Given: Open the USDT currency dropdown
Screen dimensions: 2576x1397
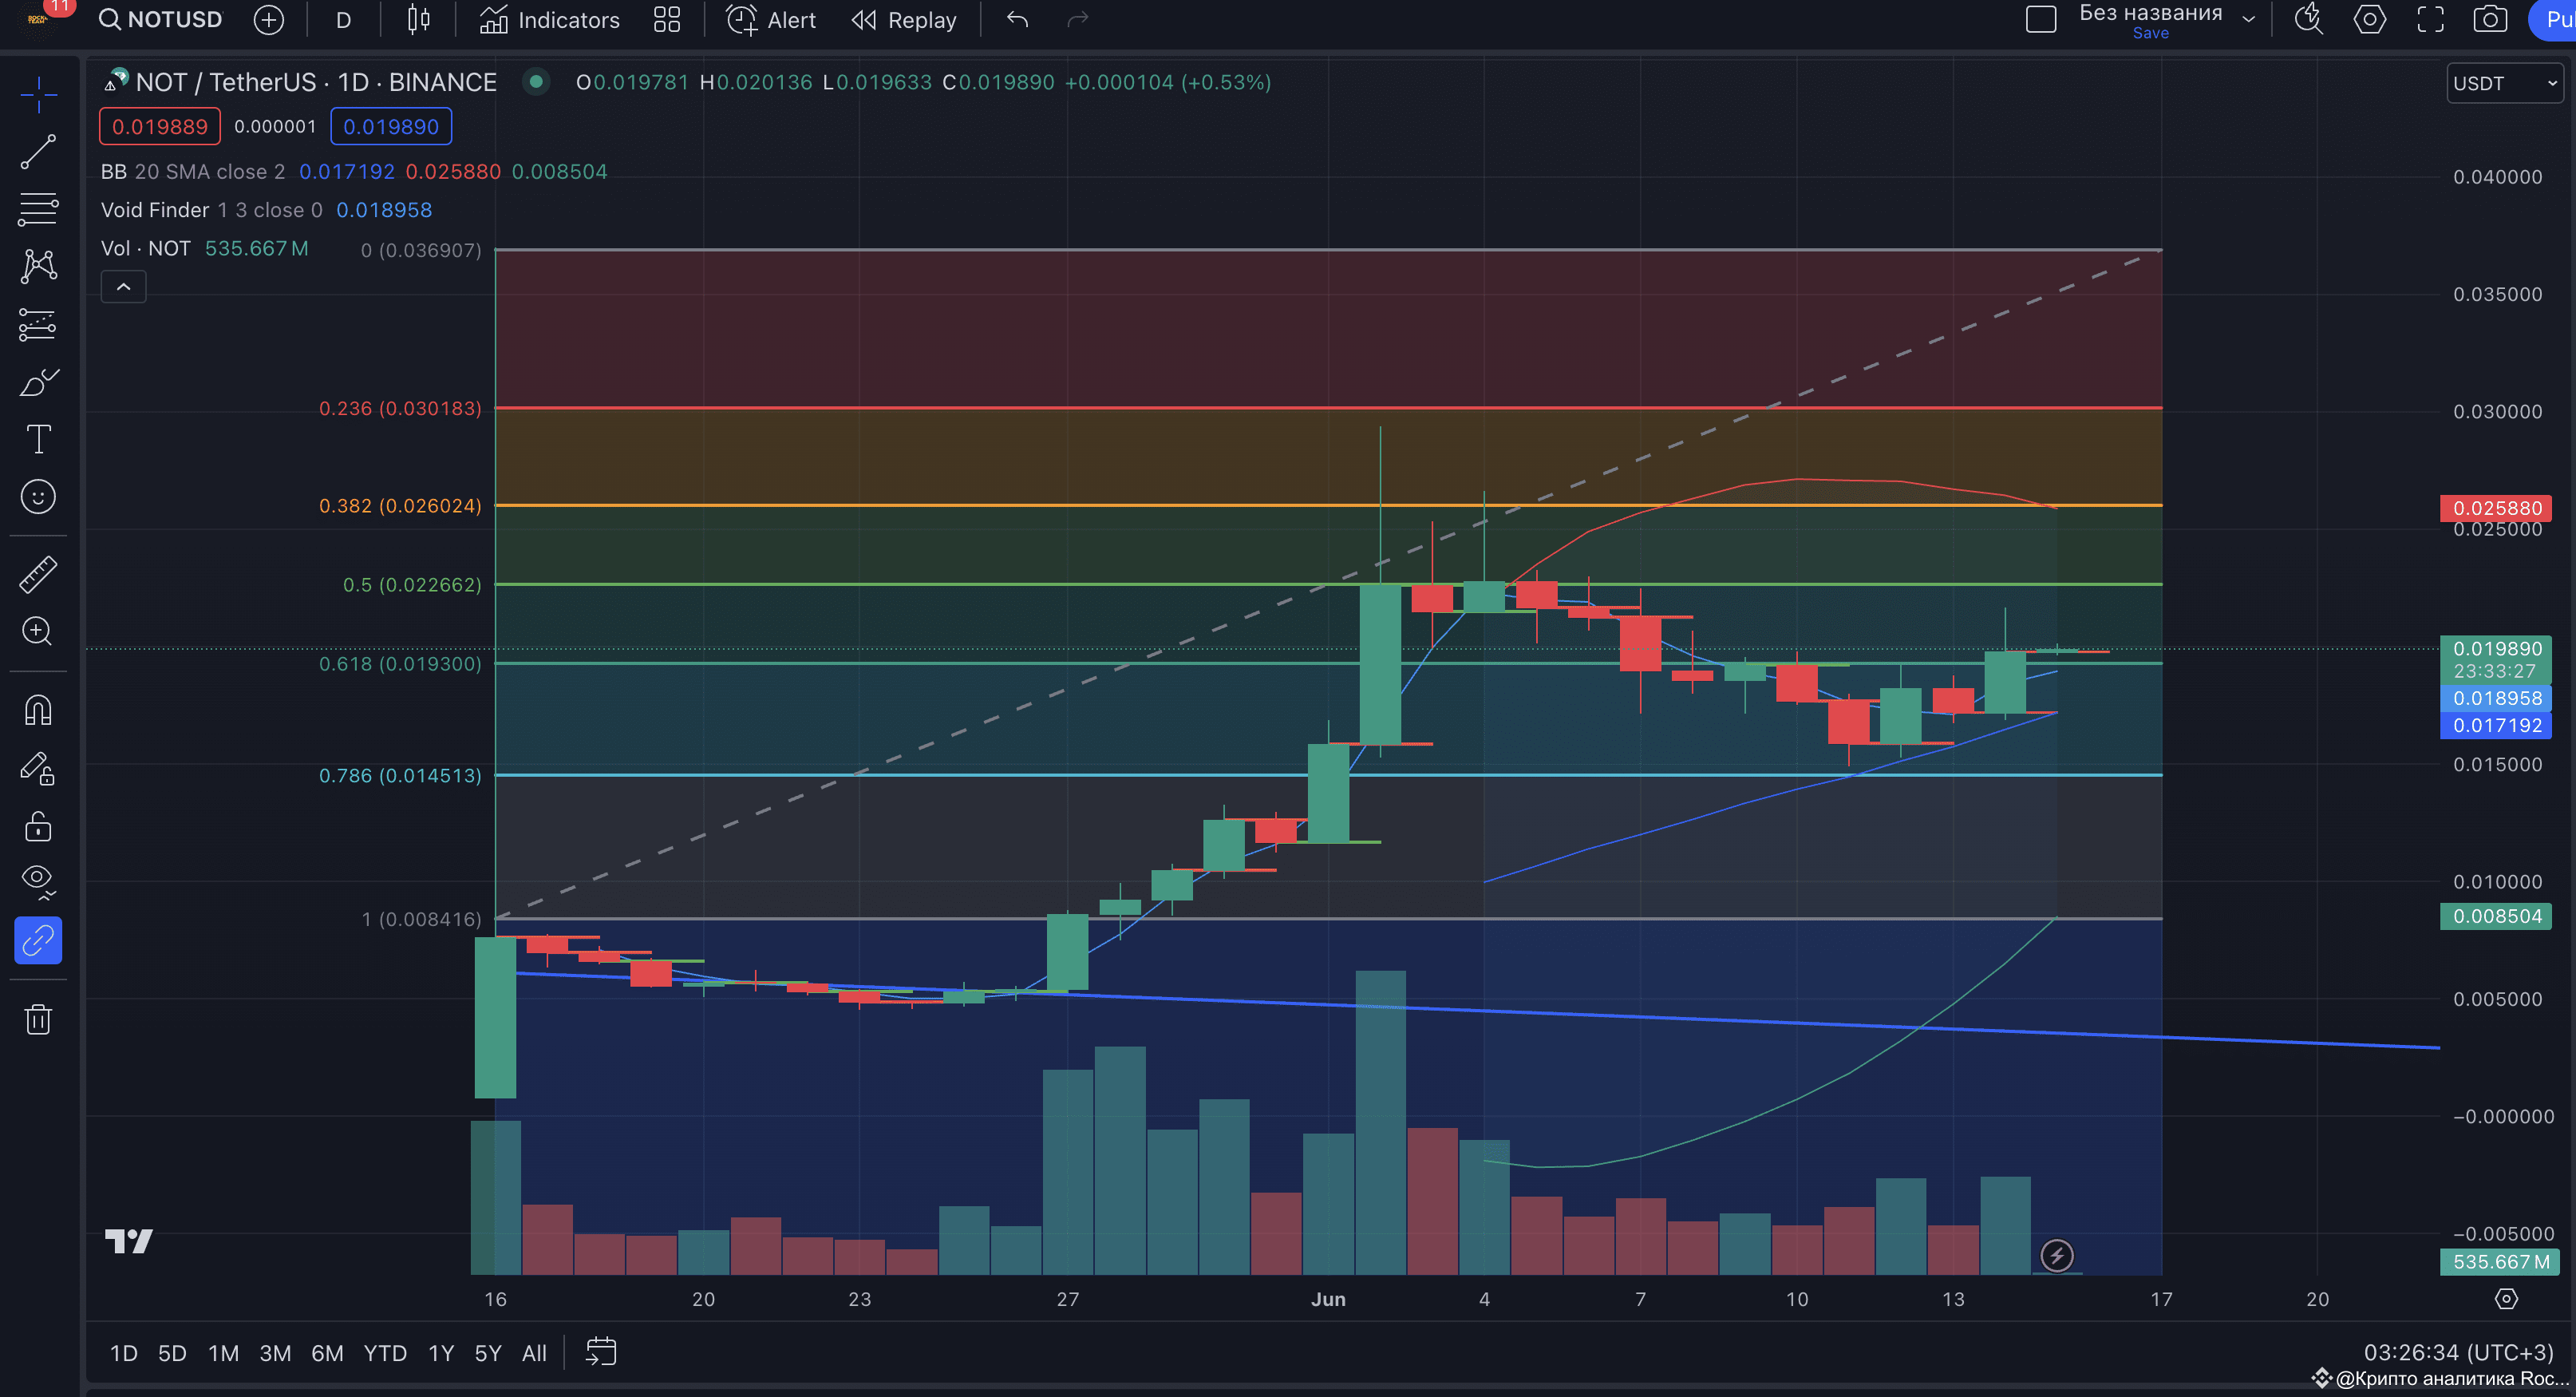Looking at the screenshot, I should point(2503,83).
